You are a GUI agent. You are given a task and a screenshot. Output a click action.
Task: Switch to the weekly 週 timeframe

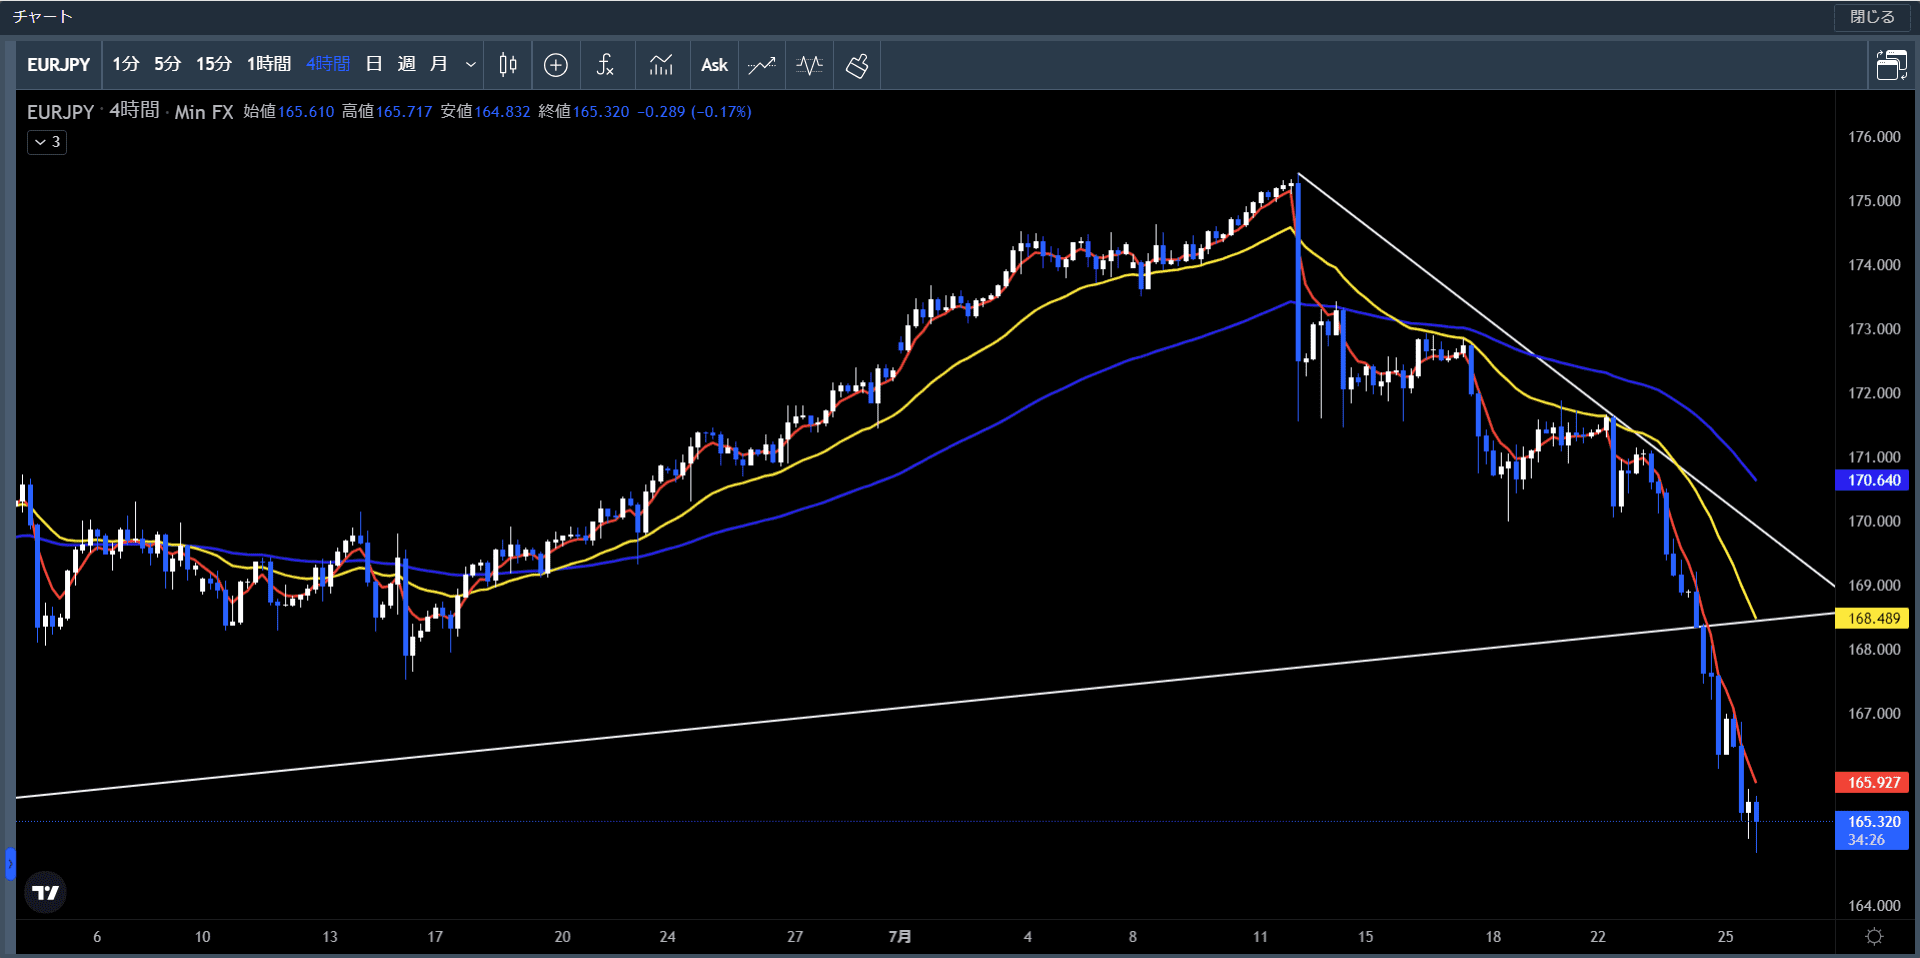[x=406, y=64]
